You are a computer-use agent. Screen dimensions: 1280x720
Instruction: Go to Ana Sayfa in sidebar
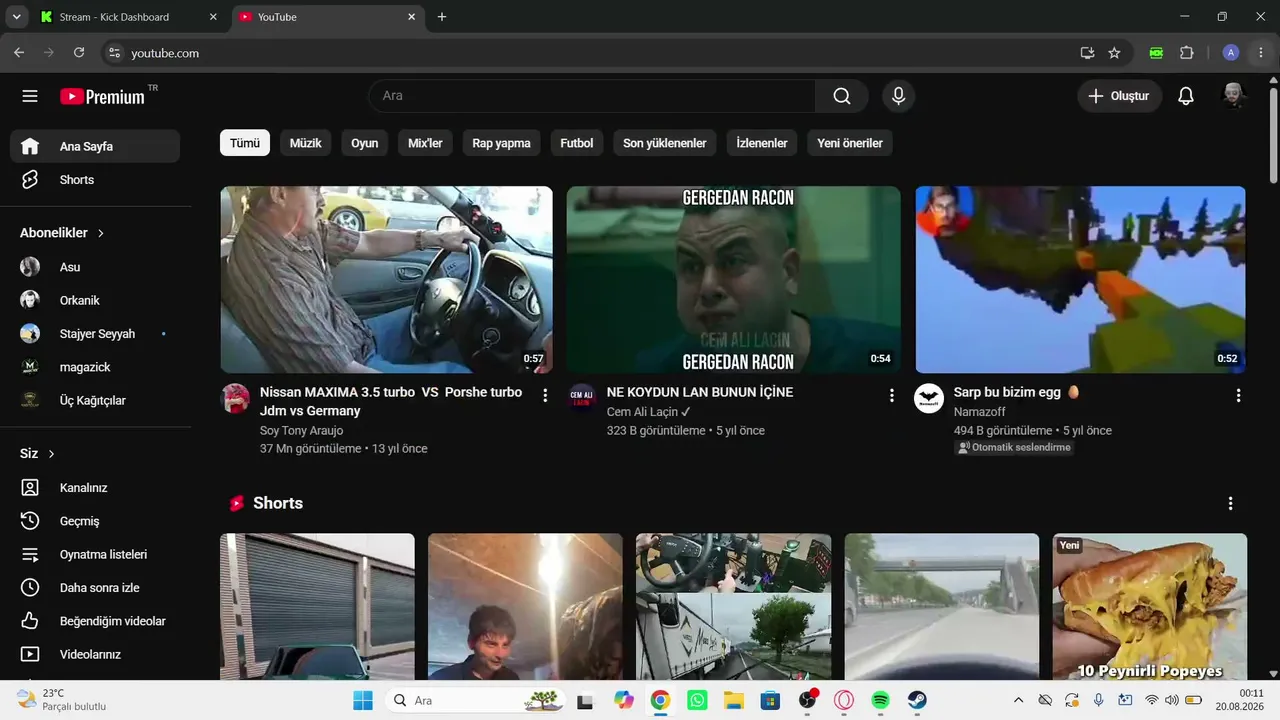[95, 146]
